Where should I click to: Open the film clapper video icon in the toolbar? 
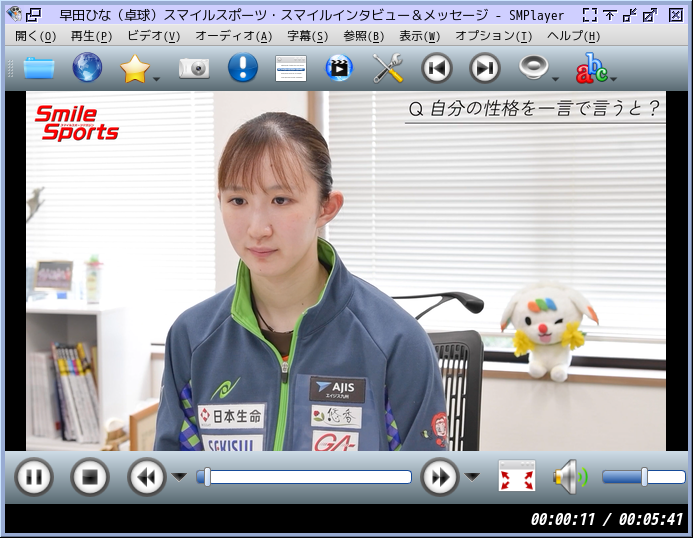[339, 68]
